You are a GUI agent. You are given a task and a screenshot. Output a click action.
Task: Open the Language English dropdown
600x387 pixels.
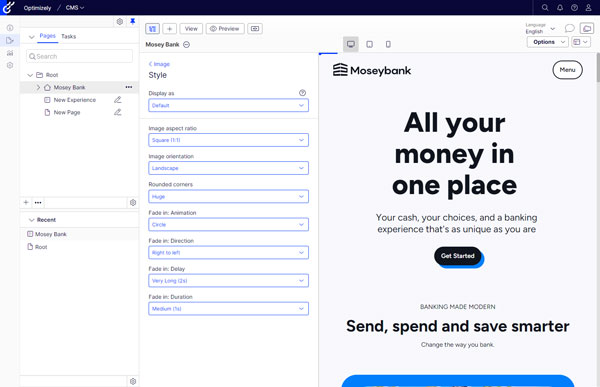[540, 28]
